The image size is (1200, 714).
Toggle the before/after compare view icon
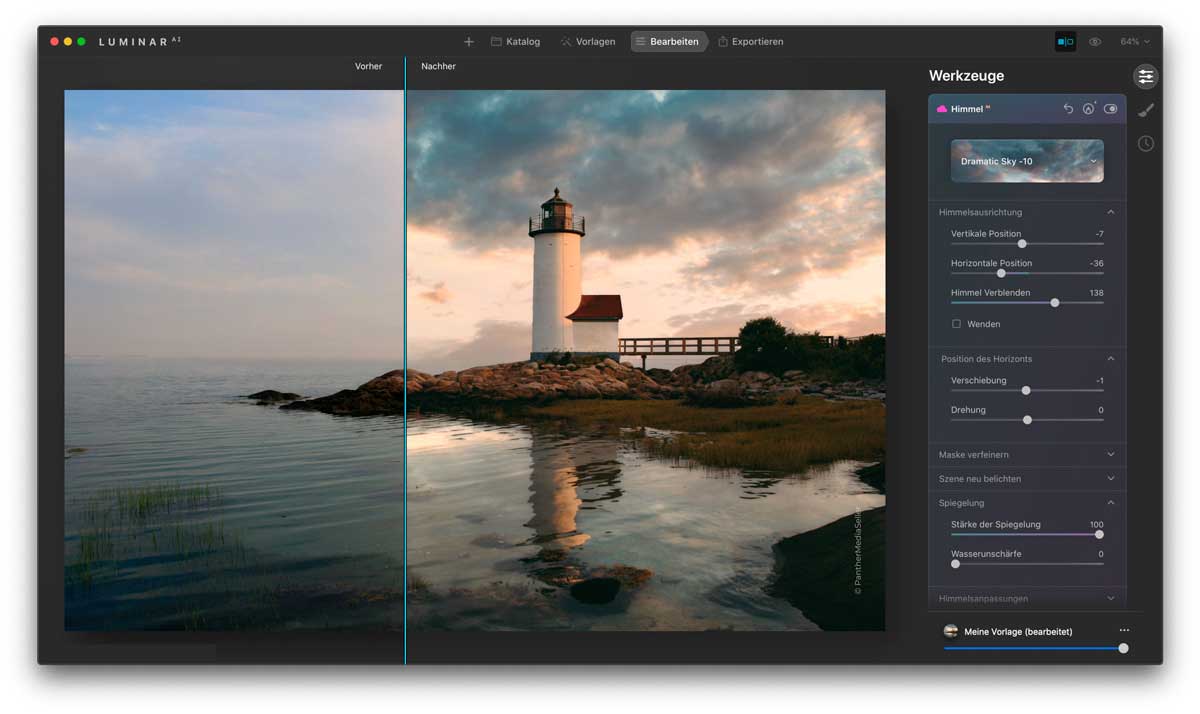coord(1065,42)
